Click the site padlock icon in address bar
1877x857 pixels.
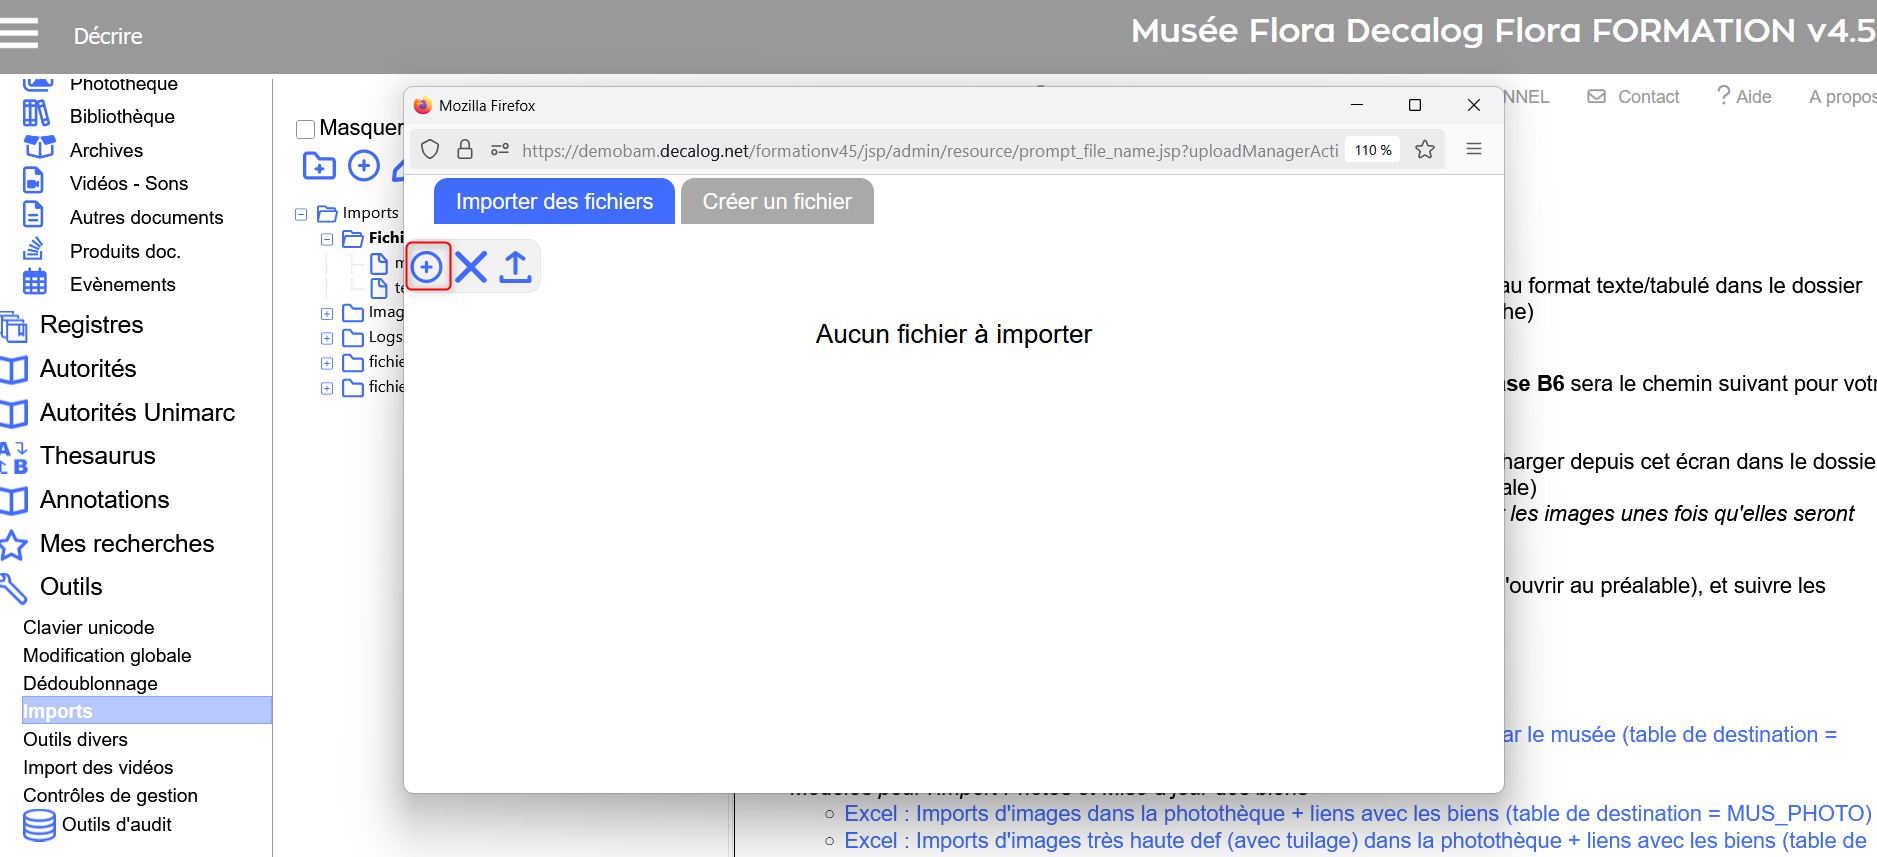[x=465, y=150]
